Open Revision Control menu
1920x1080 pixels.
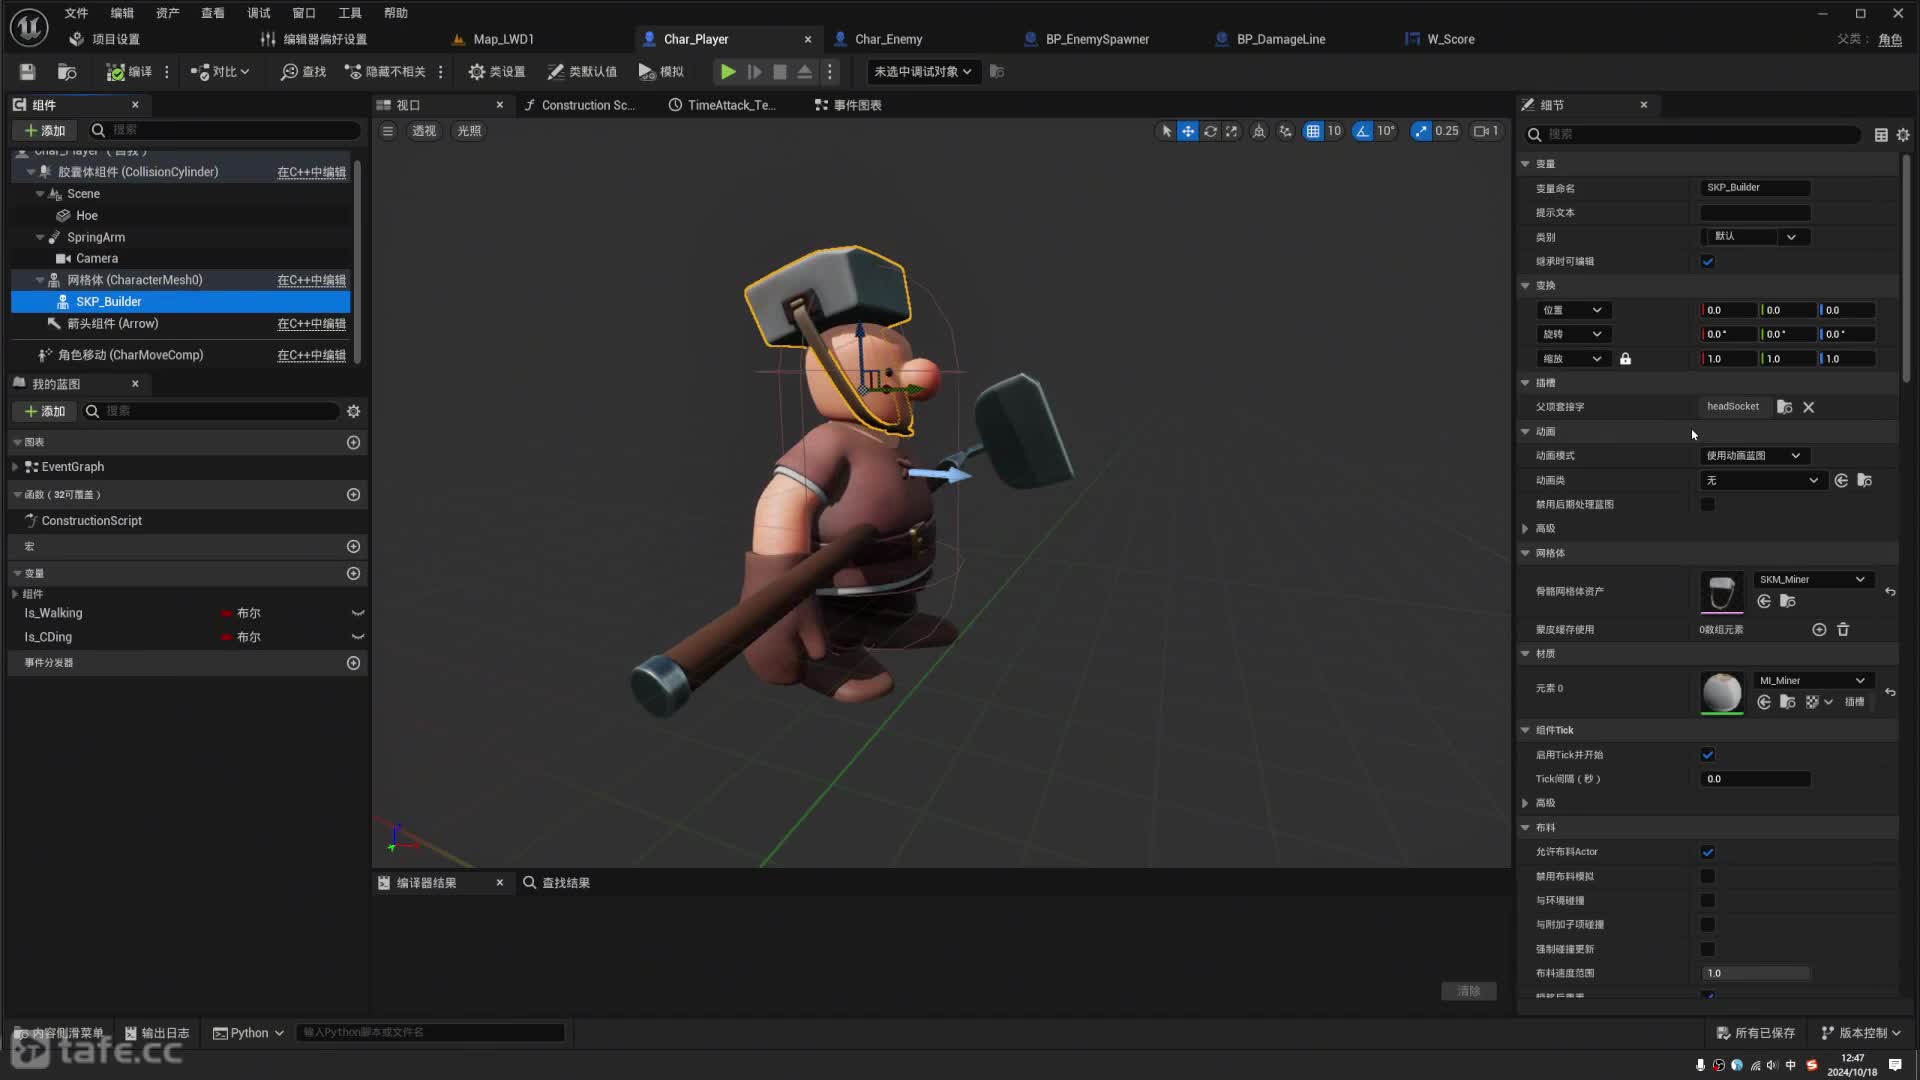[1861, 1033]
